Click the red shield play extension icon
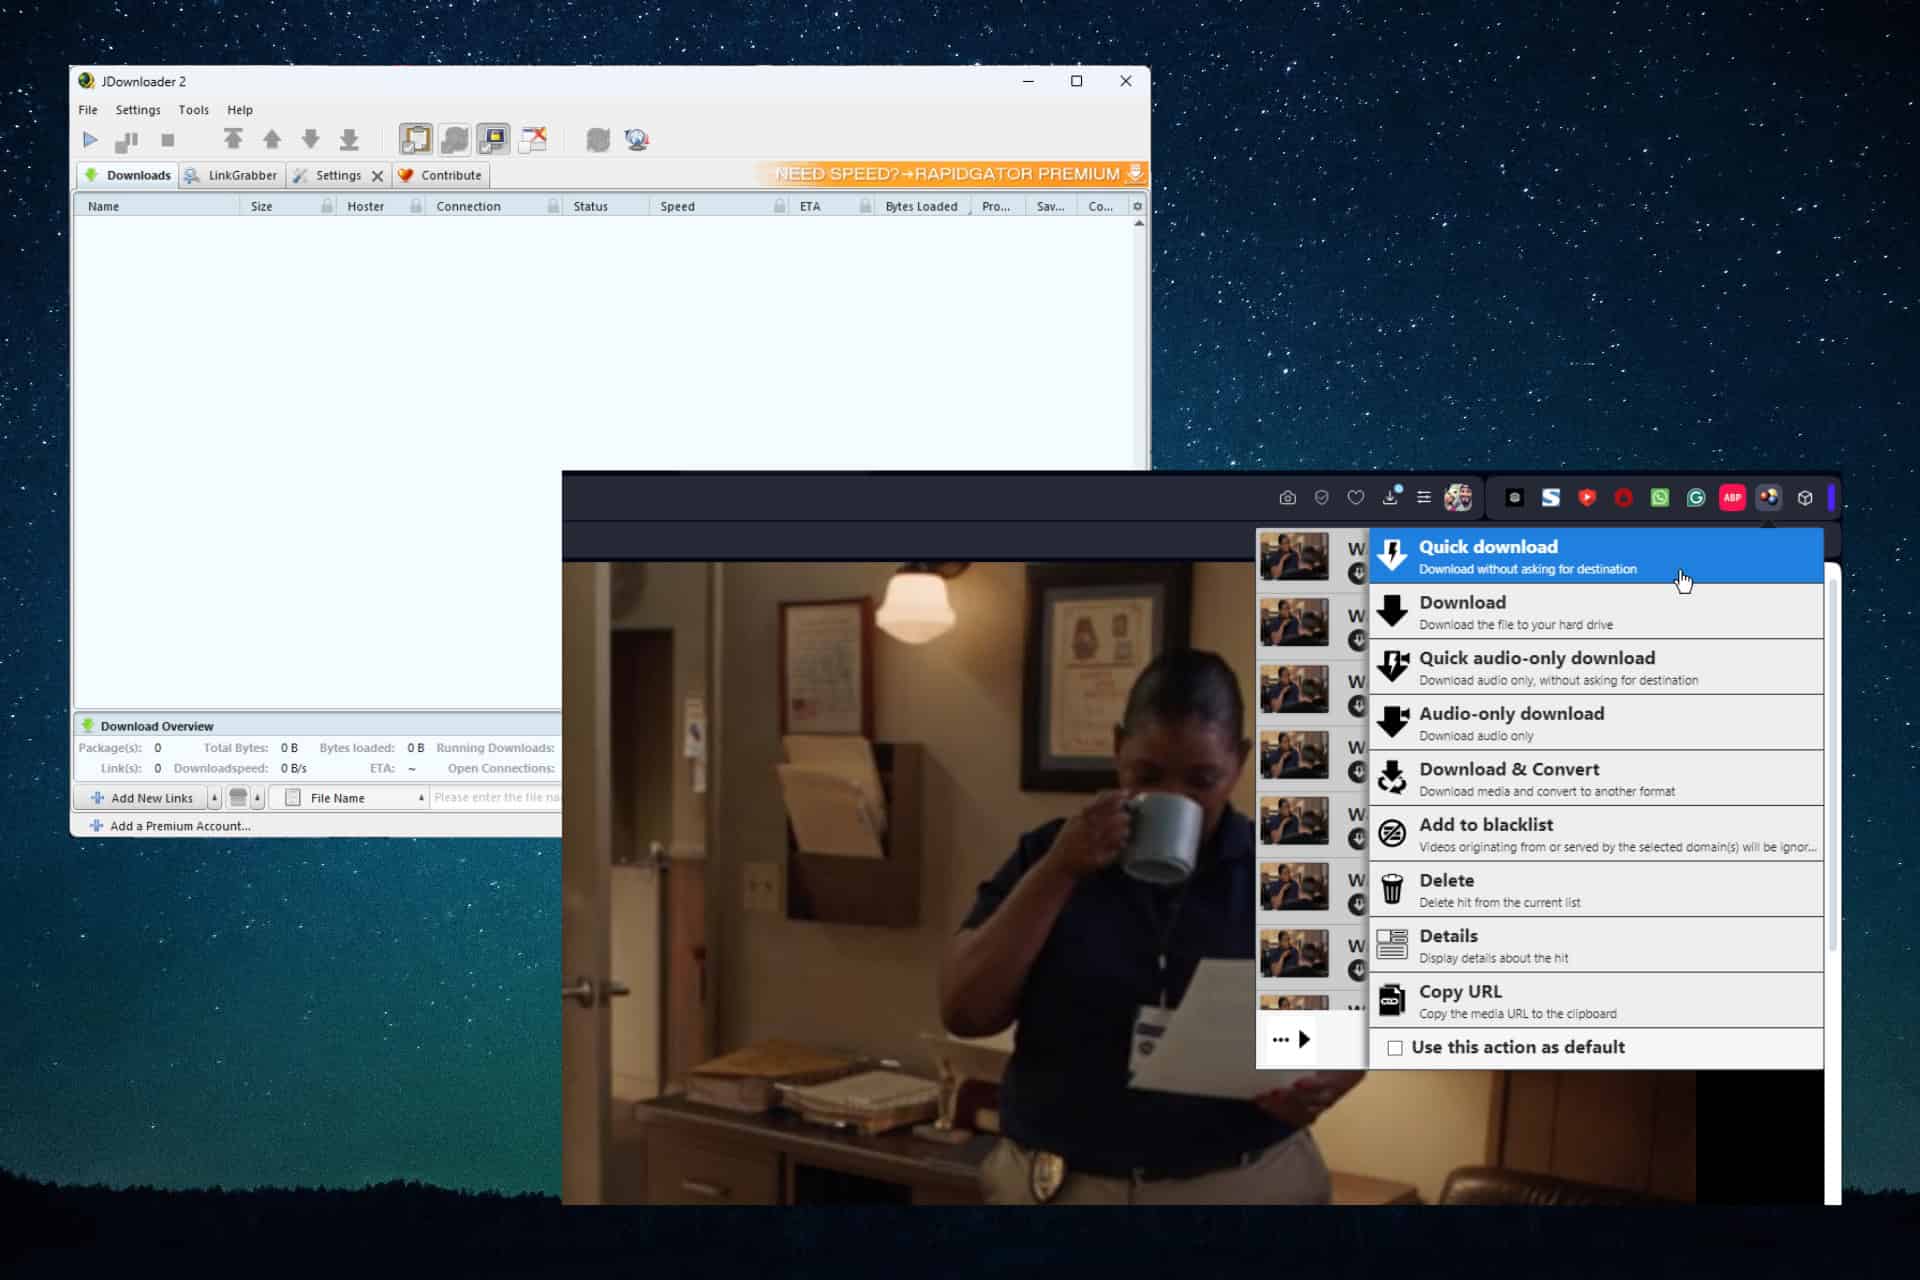 (1587, 497)
